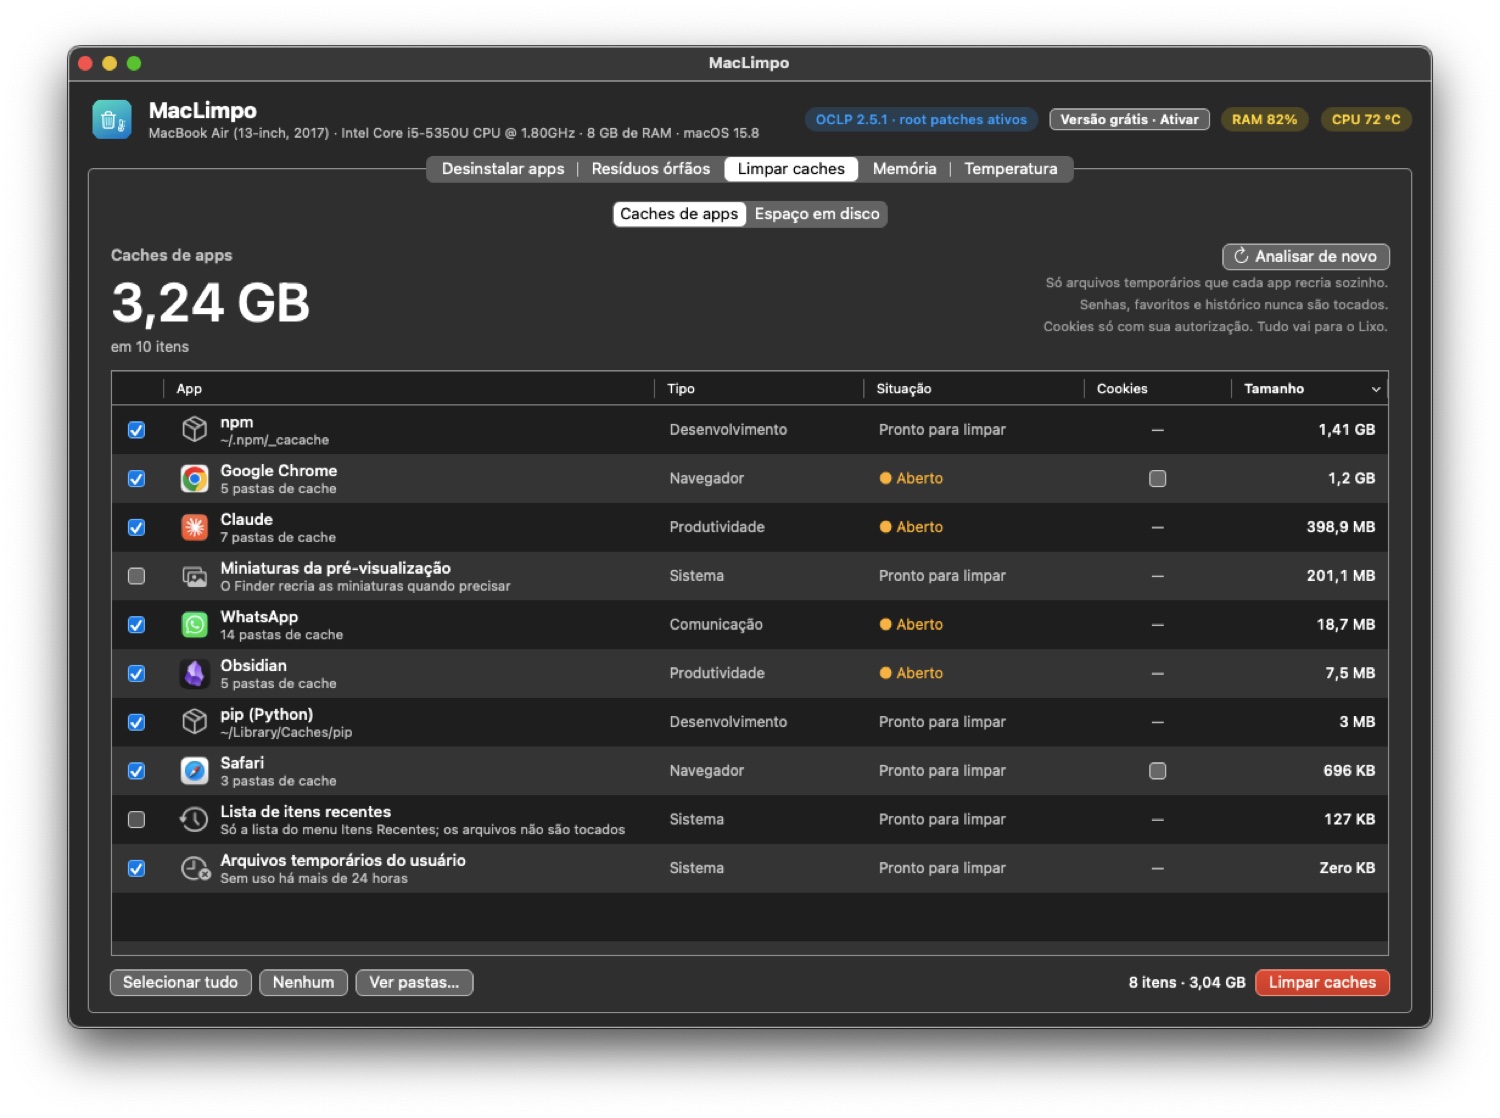1500x1118 pixels.
Task: Click the Versão grátis · Ativar badge
Action: pos(1129,120)
